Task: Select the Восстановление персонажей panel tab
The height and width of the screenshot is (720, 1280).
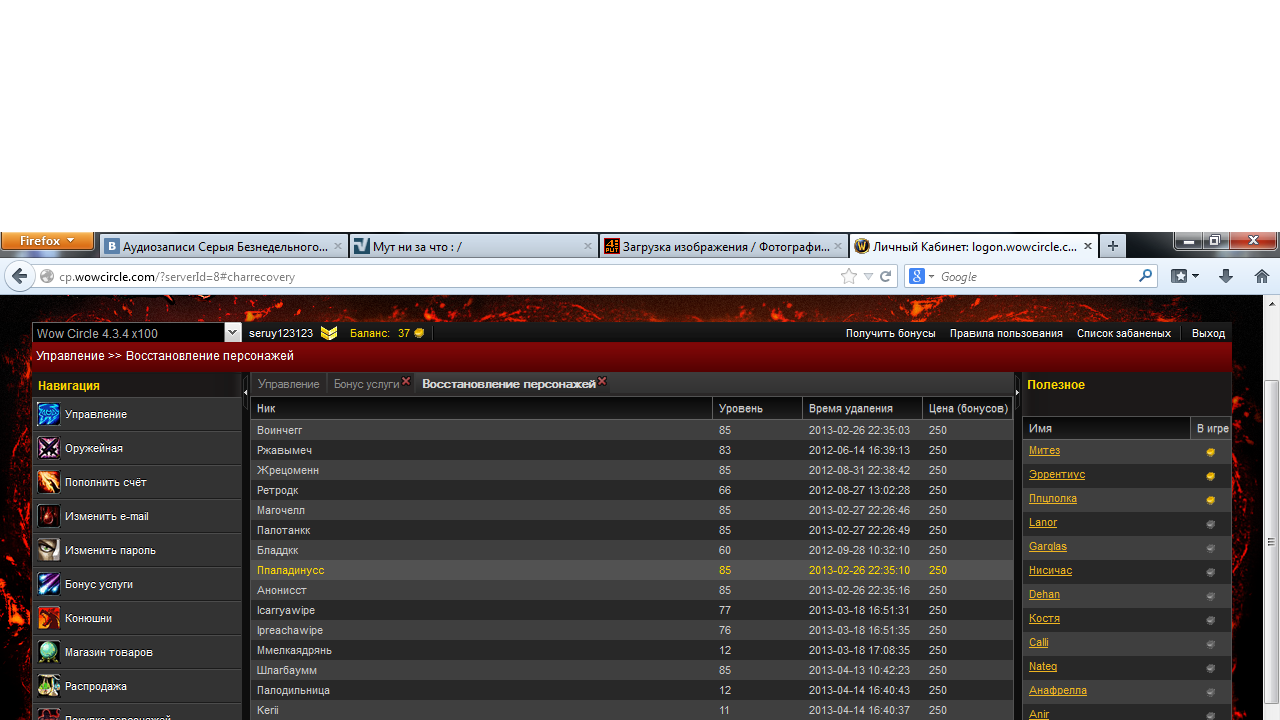Action: click(508, 384)
